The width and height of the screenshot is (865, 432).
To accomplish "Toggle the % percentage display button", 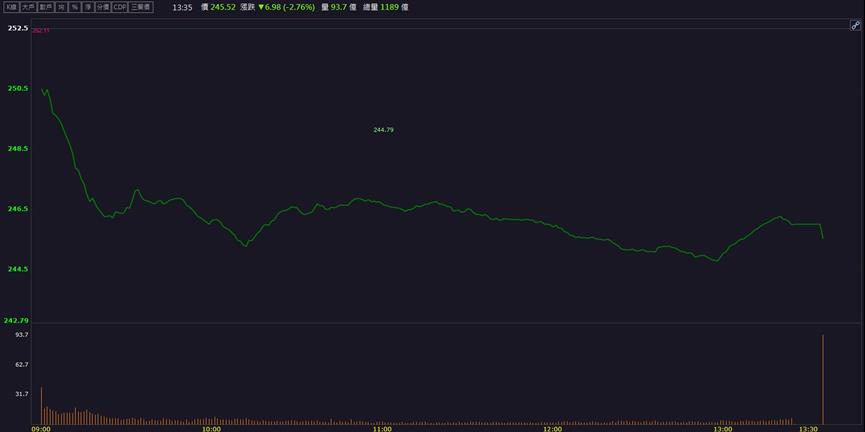I will (74, 7).
